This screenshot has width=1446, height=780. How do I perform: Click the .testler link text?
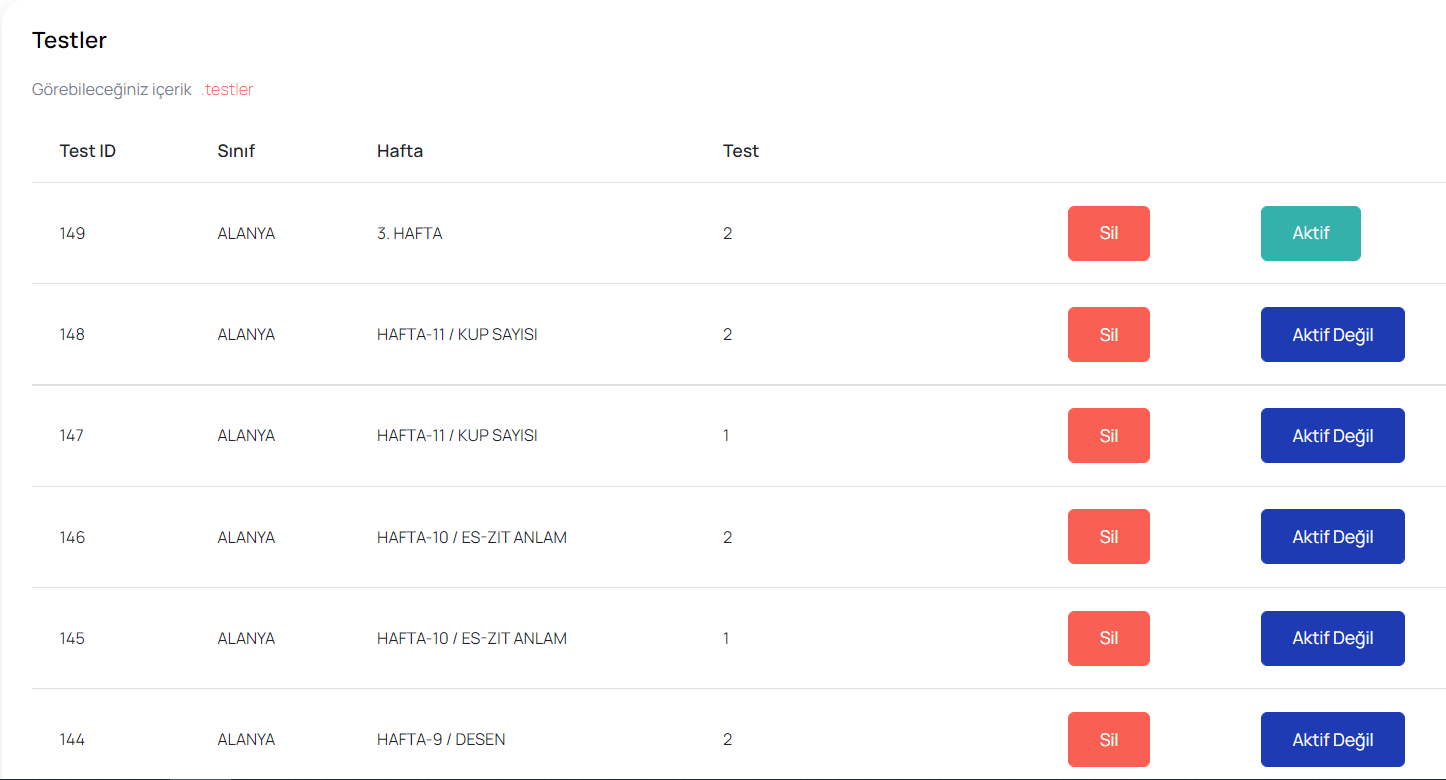pos(227,89)
